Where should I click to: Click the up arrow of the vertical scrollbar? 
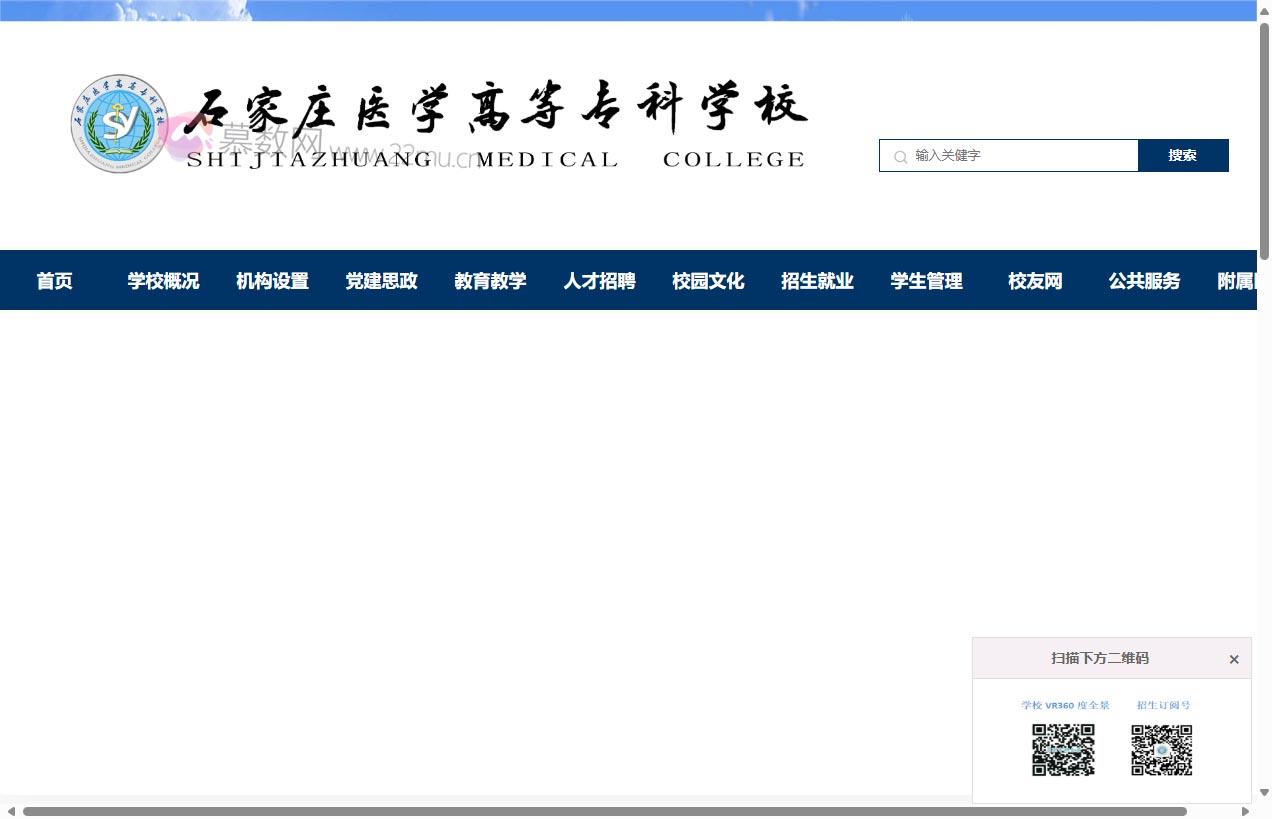click(x=1264, y=11)
